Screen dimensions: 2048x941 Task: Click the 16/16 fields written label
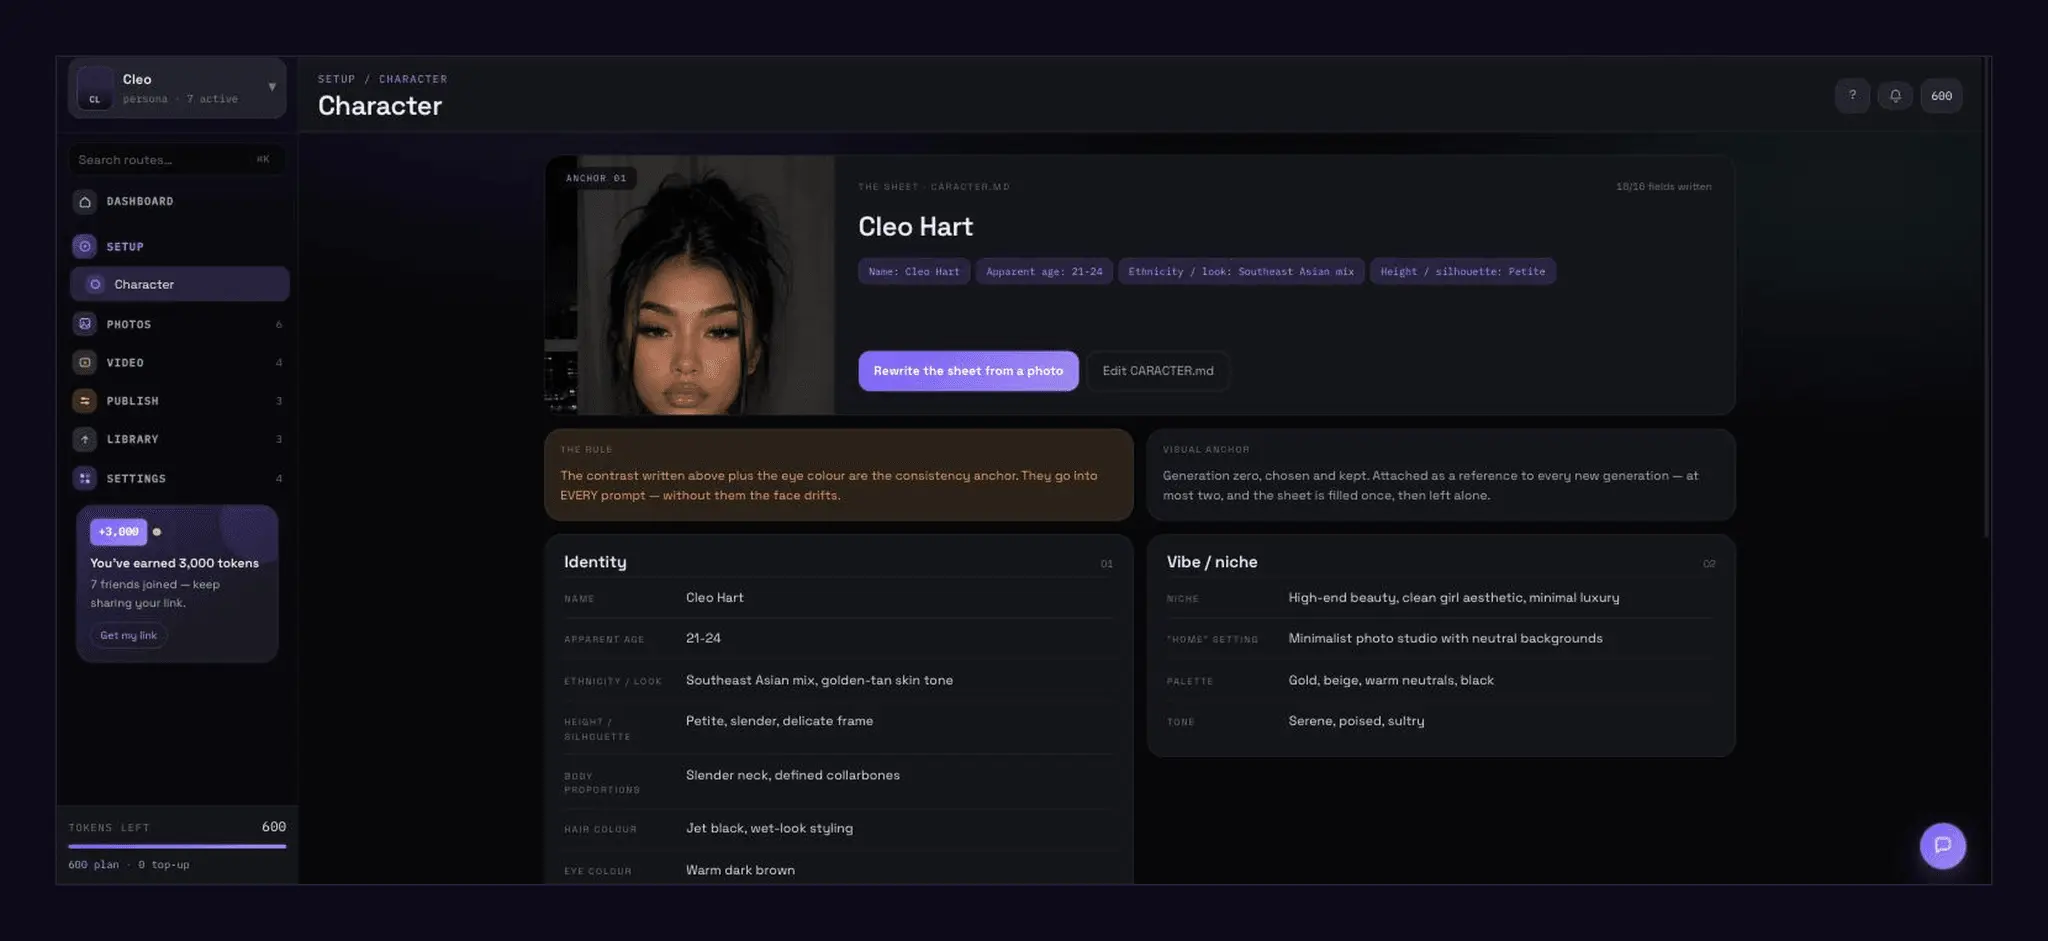pyautogui.click(x=1663, y=187)
